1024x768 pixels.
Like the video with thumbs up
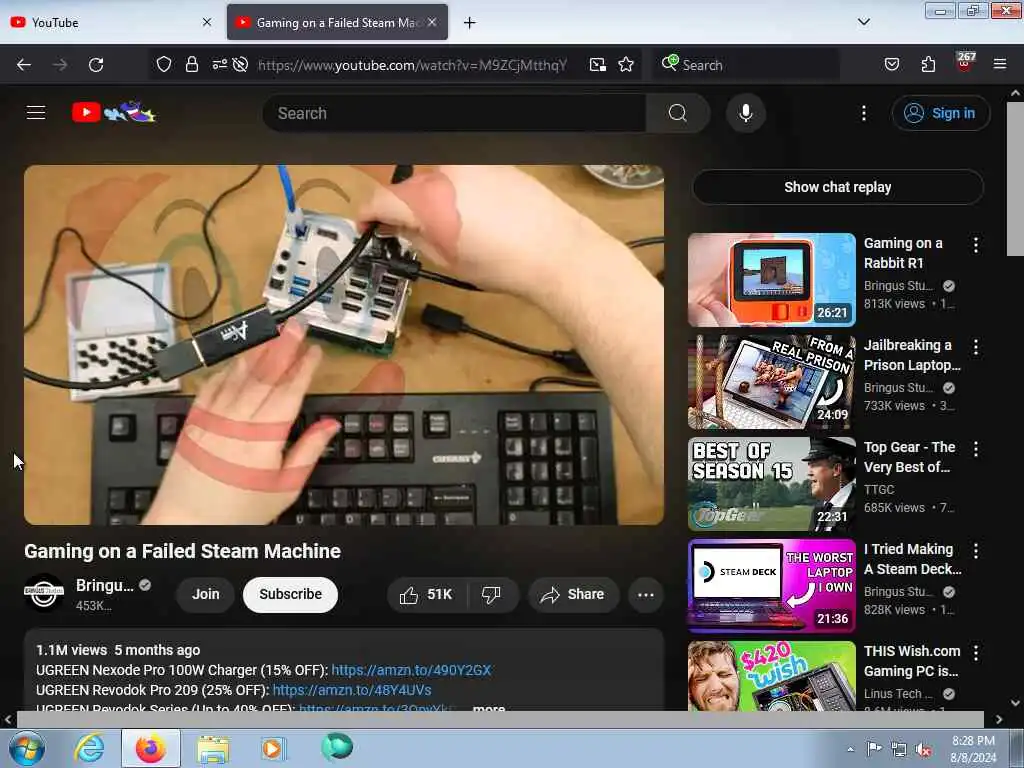point(427,594)
